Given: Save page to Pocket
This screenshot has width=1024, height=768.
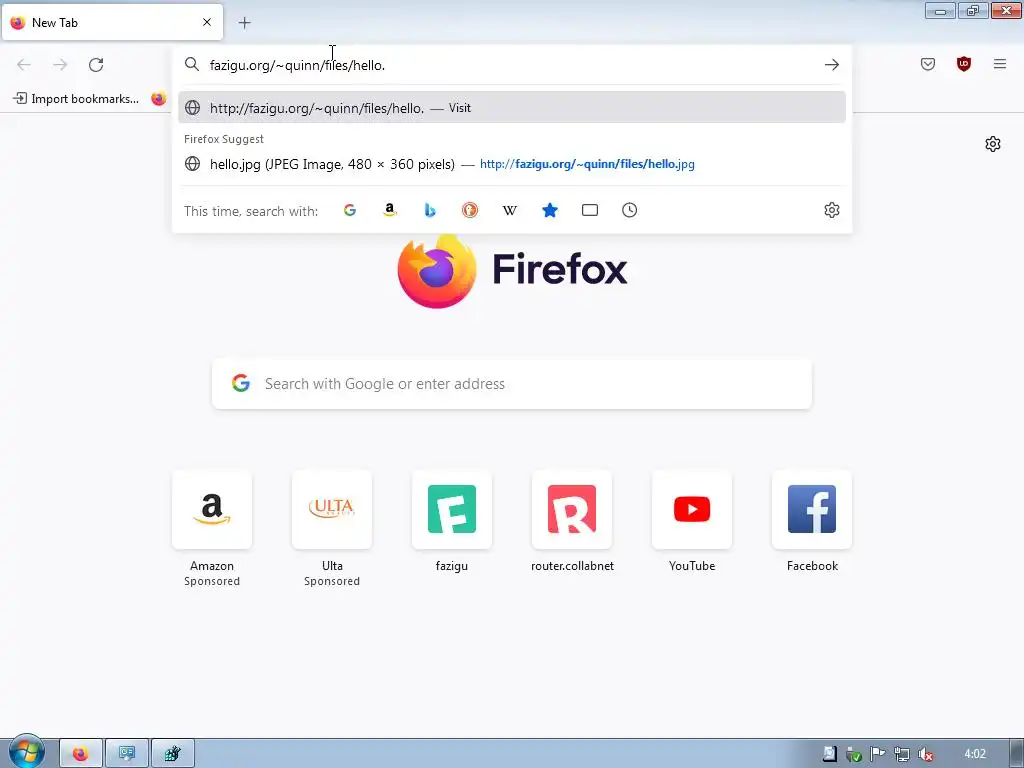Looking at the screenshot, I should tap(928, 64).
